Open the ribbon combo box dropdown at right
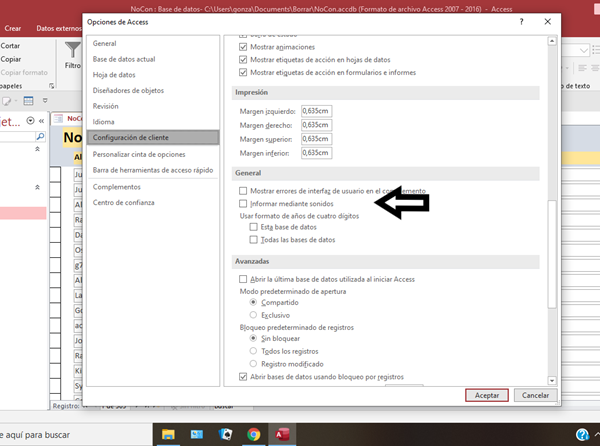Screen dimensions: 600x446 pos(584,50)
